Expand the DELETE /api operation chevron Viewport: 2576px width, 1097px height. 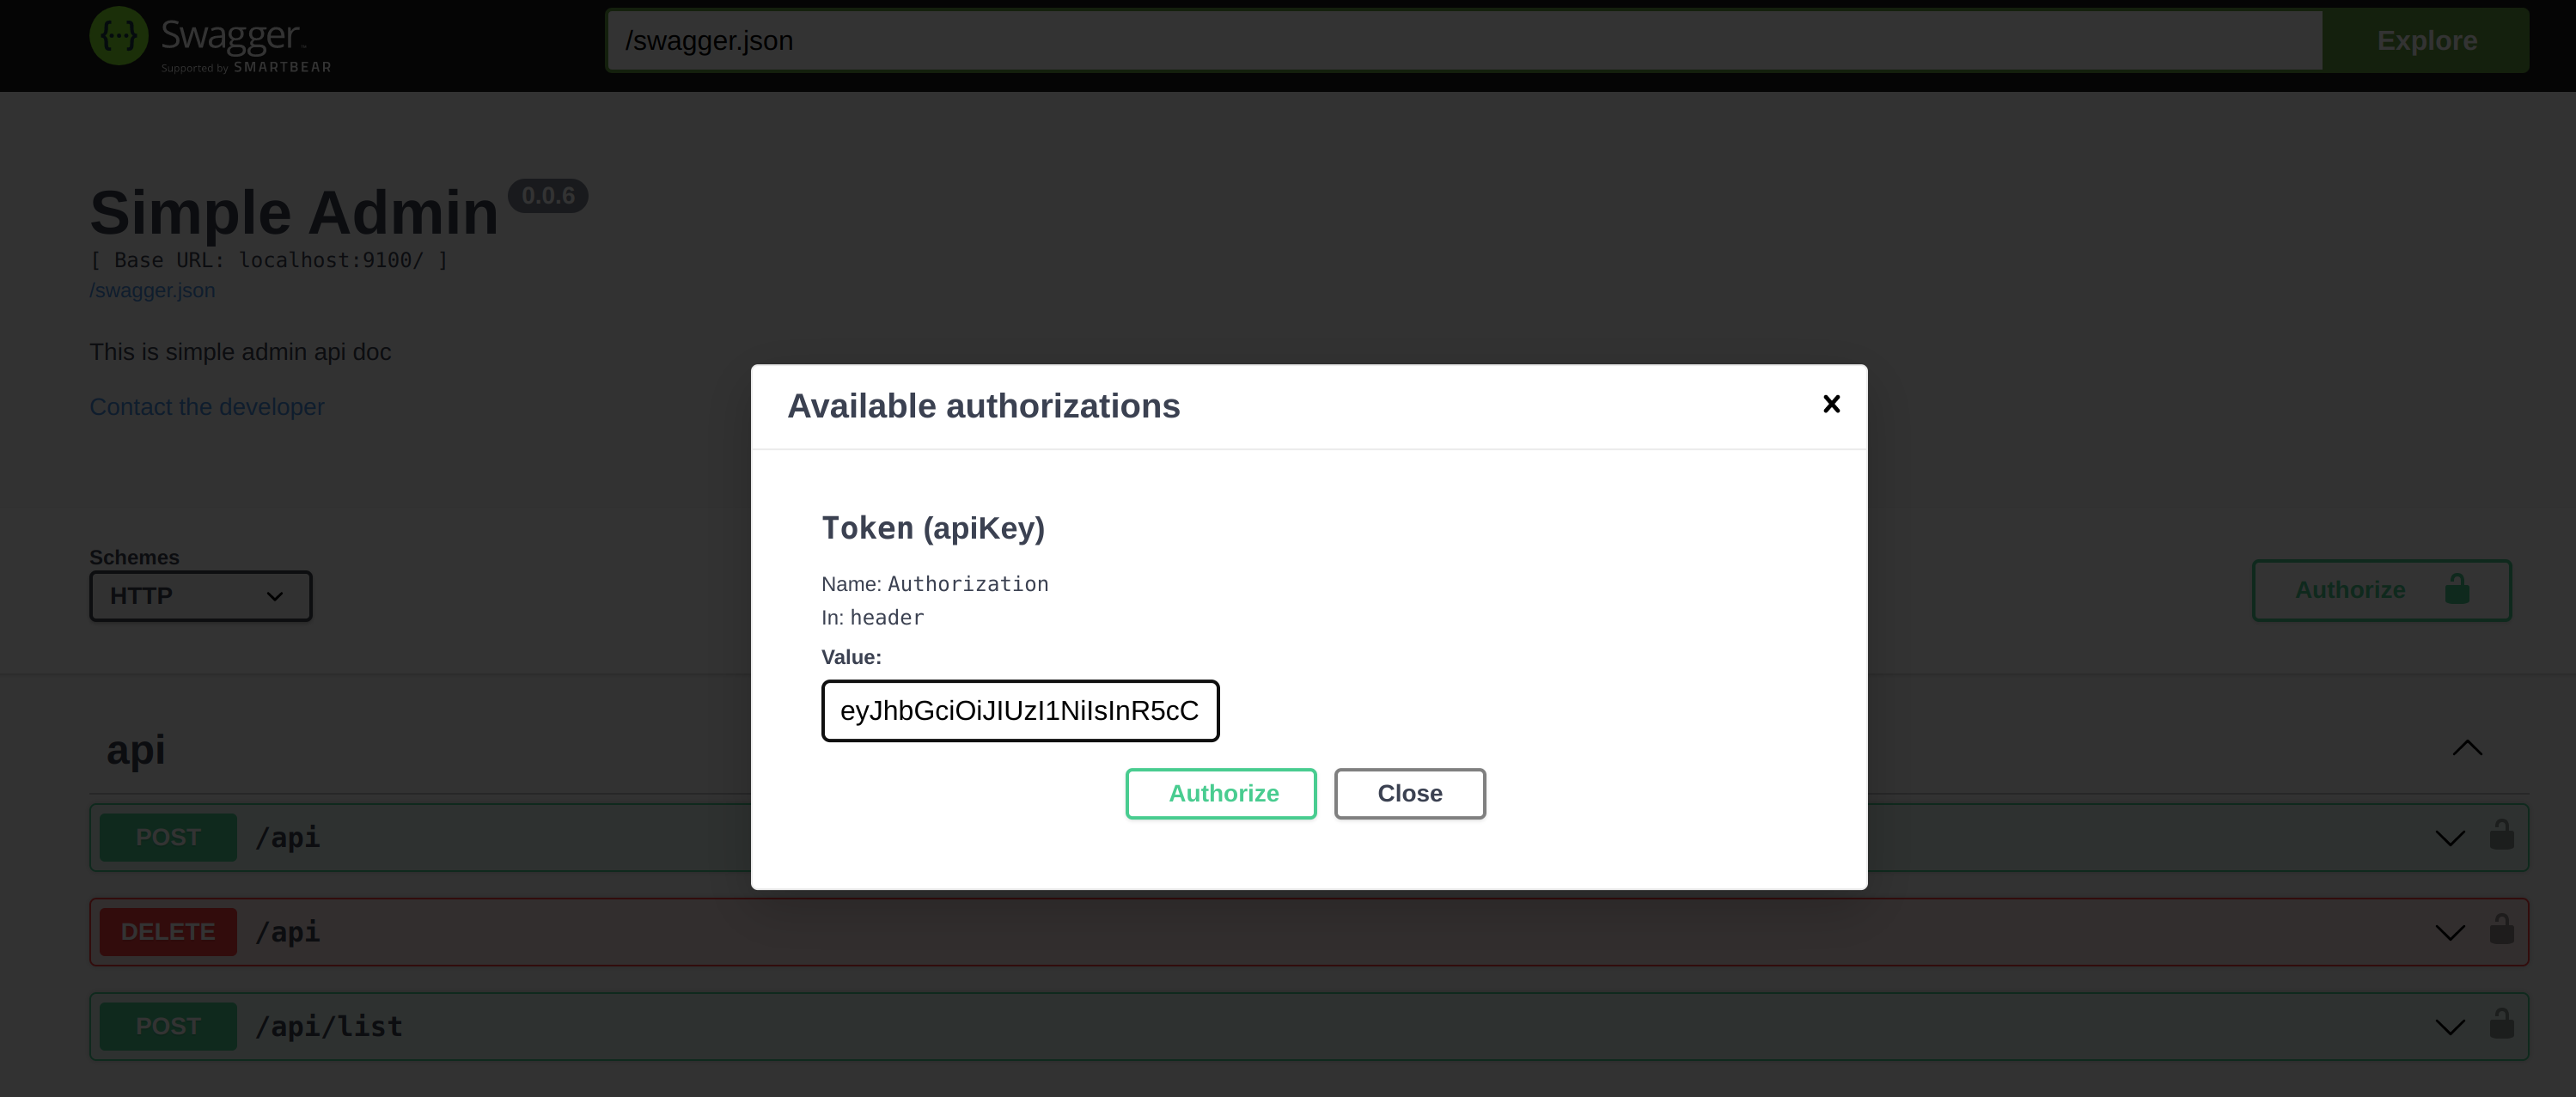coord(2450,932)
